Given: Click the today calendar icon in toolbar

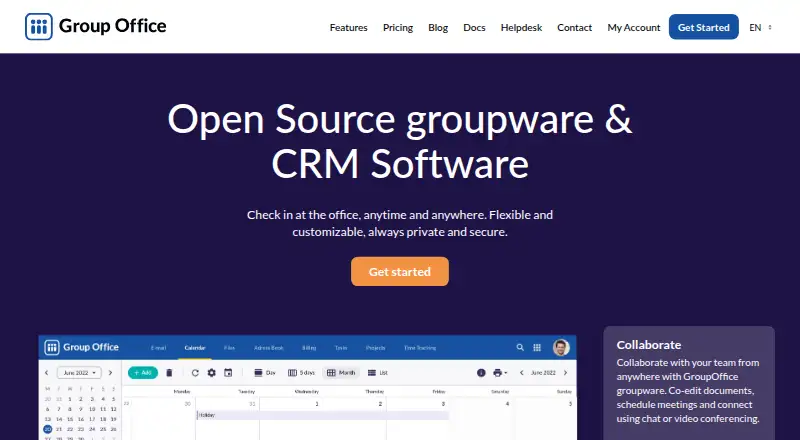Looking at the screenshot, I should [x=228, y=373].
